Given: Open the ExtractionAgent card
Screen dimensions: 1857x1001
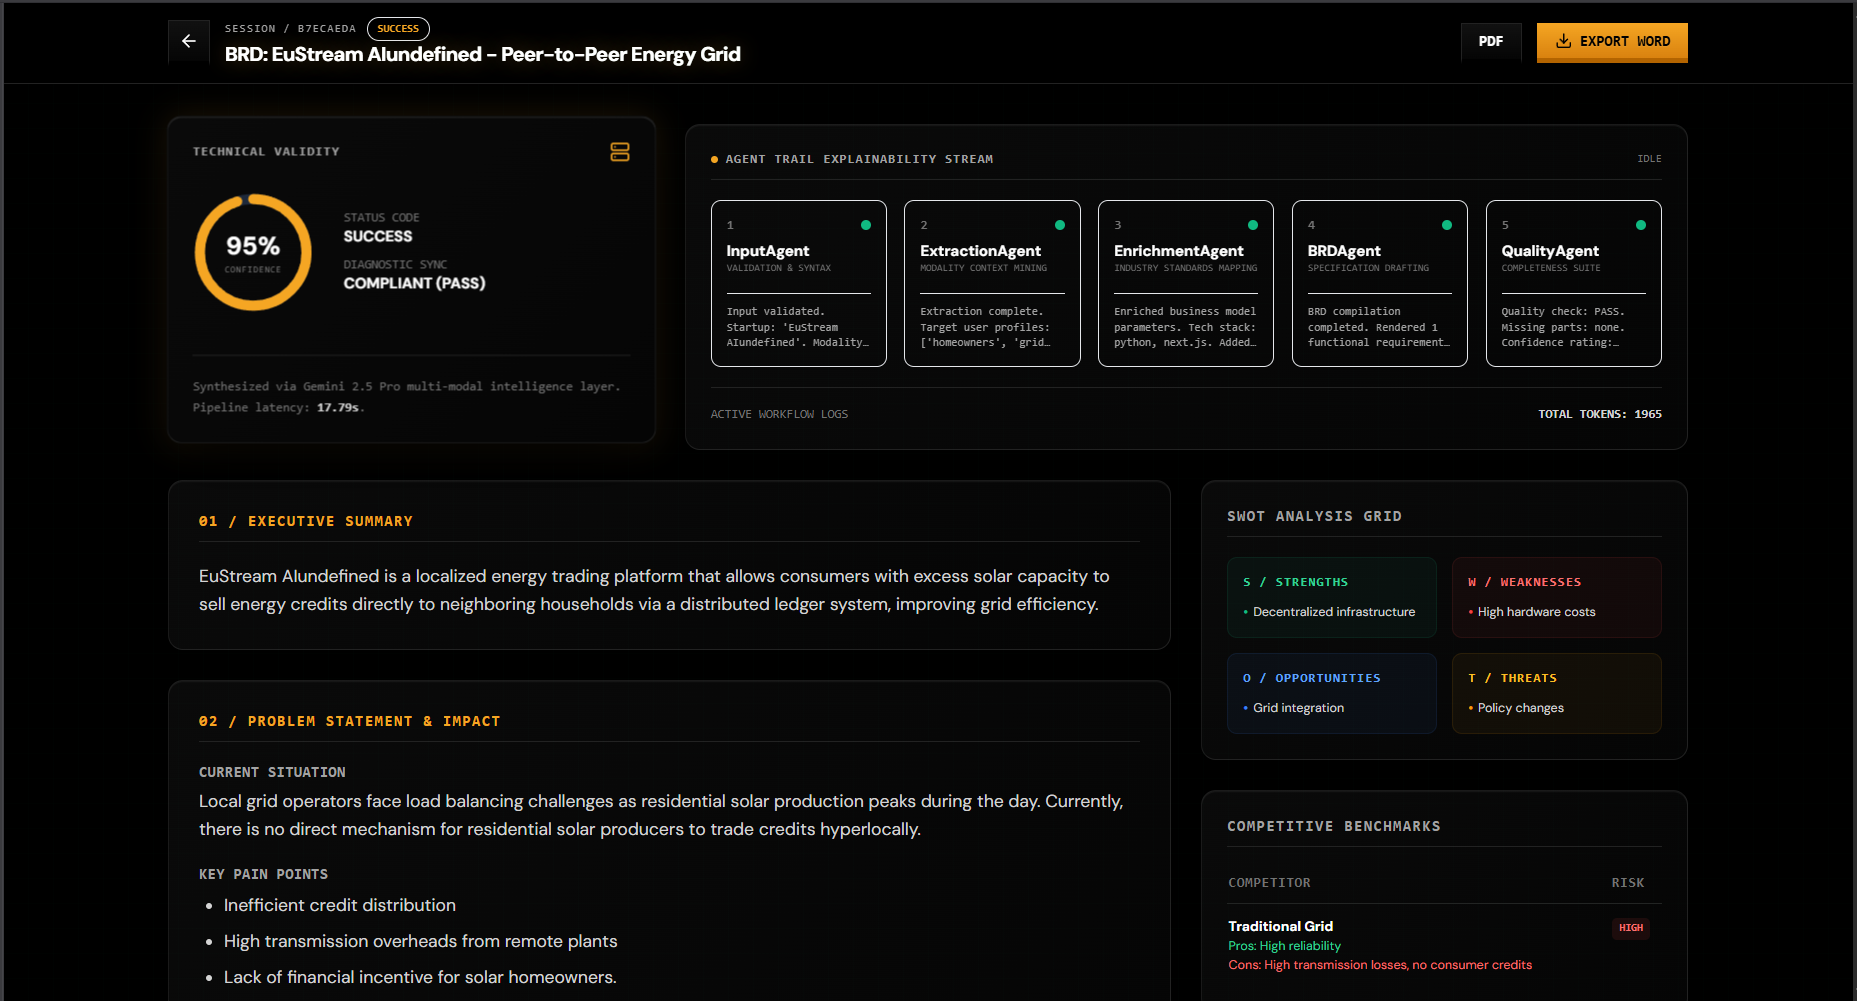Looking at the screenshot, I should tap(992, 283).
